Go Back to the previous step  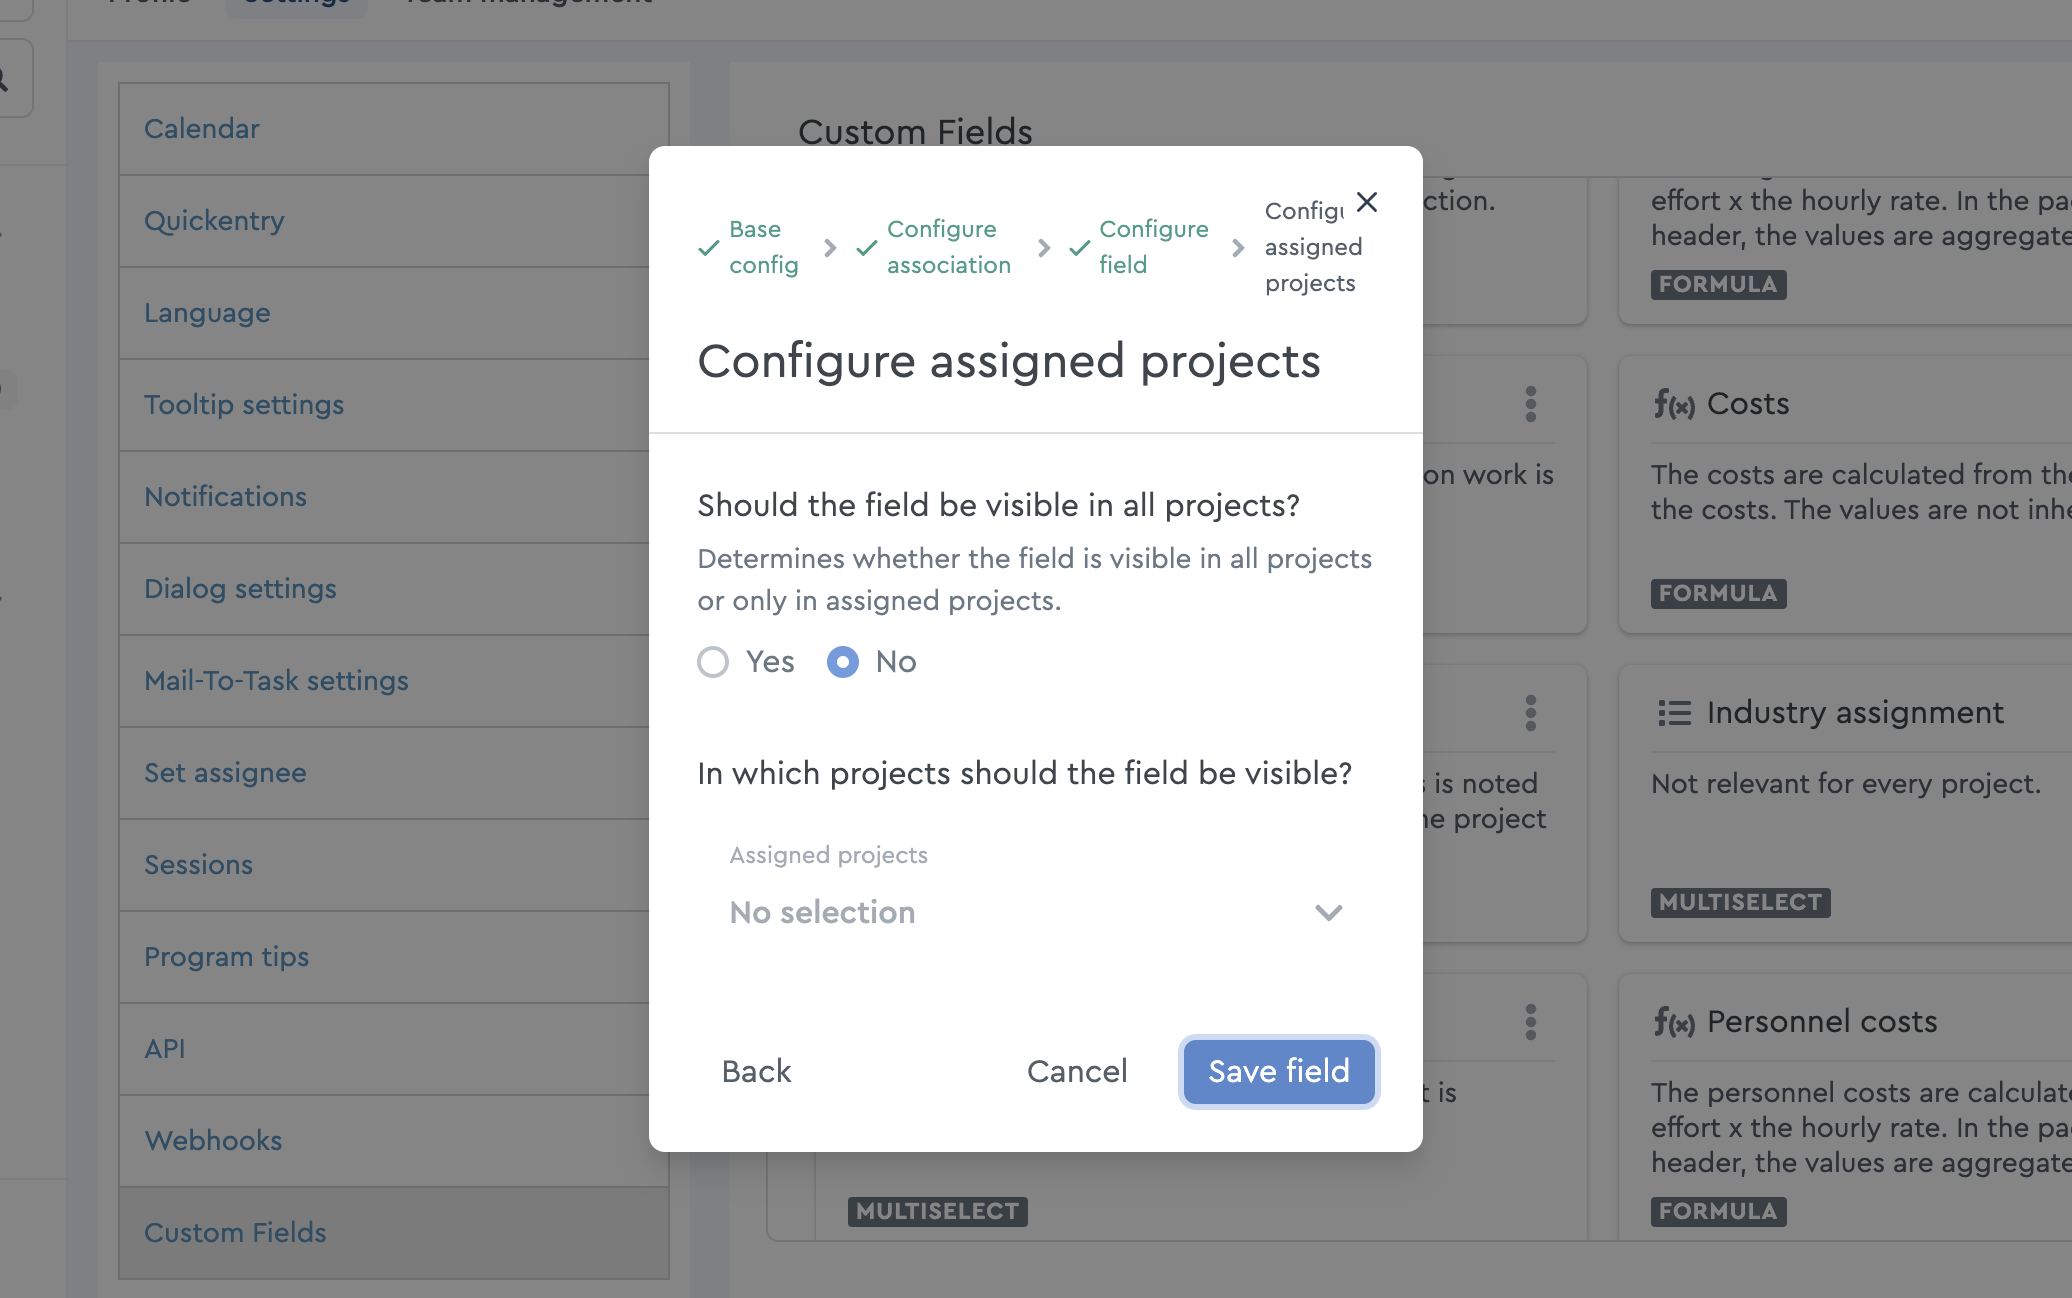point(756,1071)
